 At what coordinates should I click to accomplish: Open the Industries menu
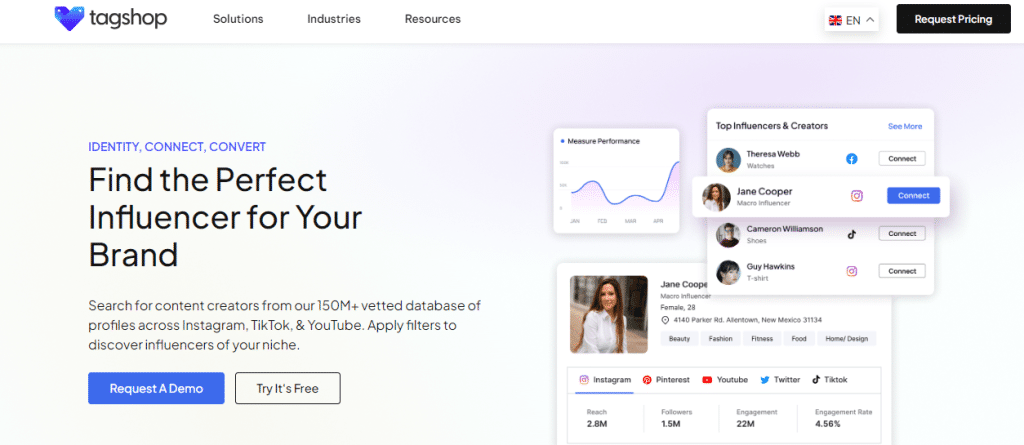pos(334,19)
